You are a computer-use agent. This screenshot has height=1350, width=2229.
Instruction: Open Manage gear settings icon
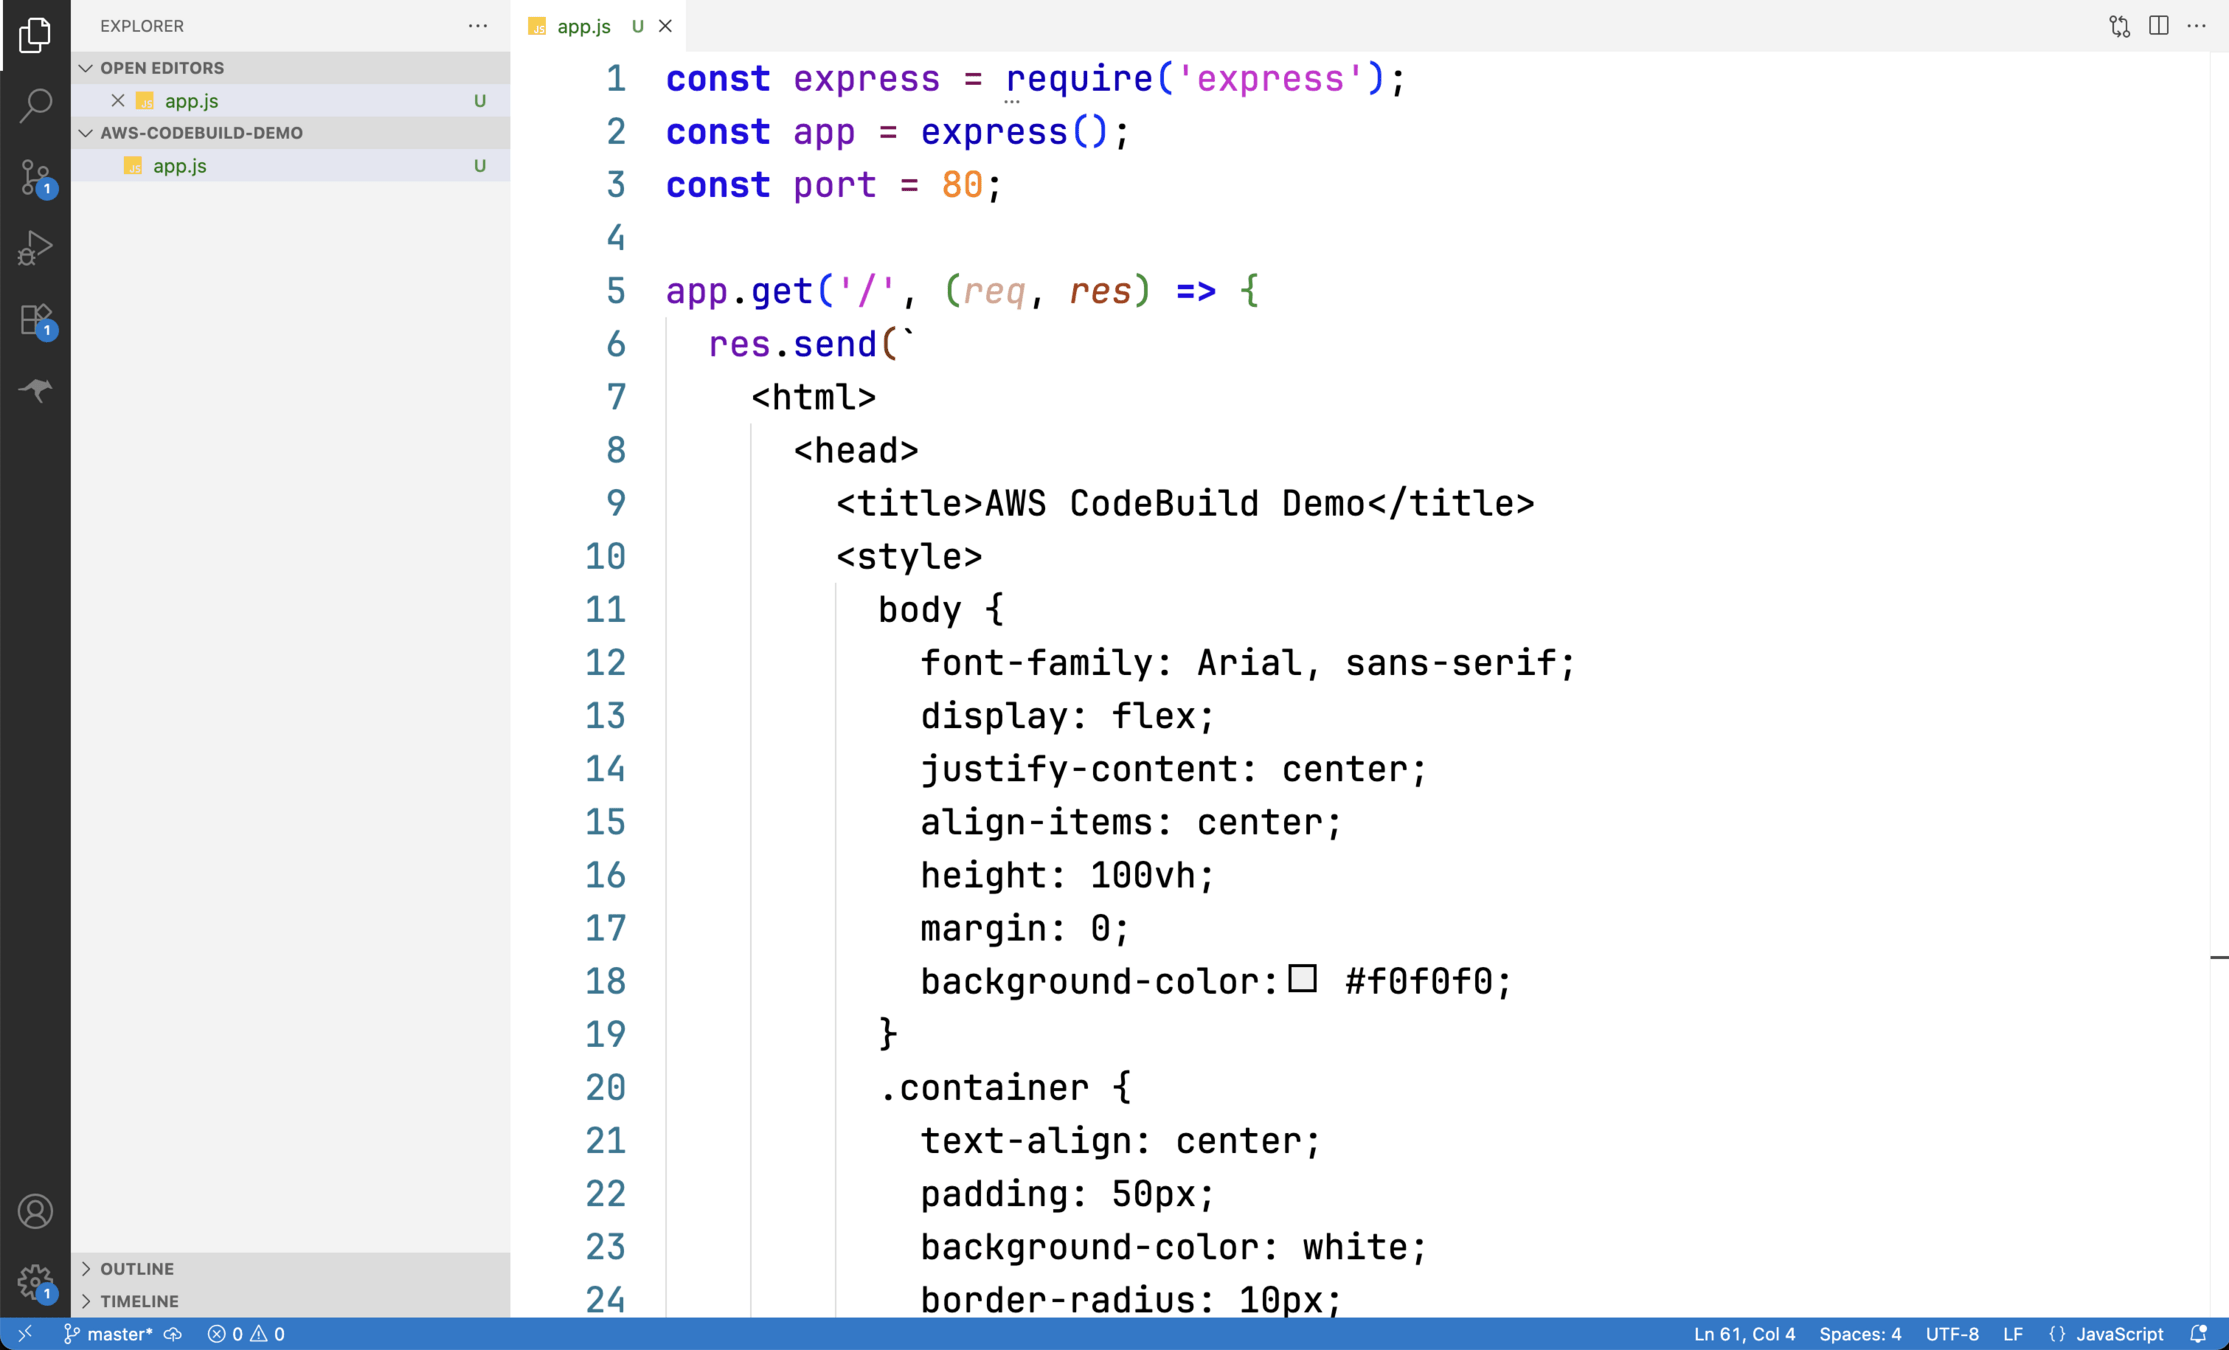point(35,1280)
